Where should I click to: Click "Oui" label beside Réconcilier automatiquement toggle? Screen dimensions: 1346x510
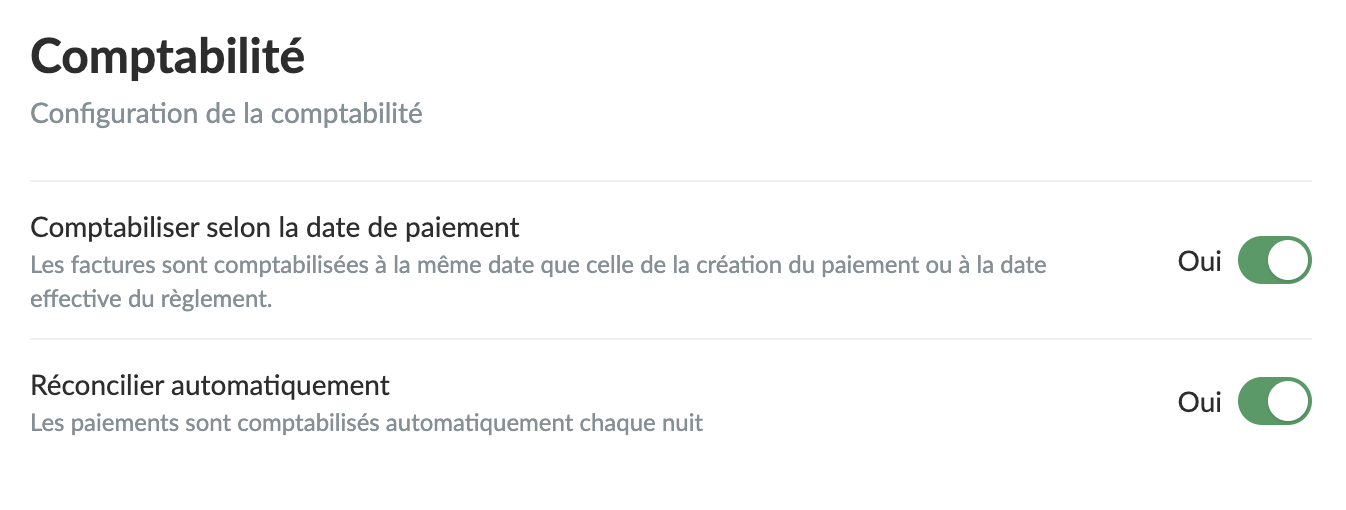coord(1199,402)
